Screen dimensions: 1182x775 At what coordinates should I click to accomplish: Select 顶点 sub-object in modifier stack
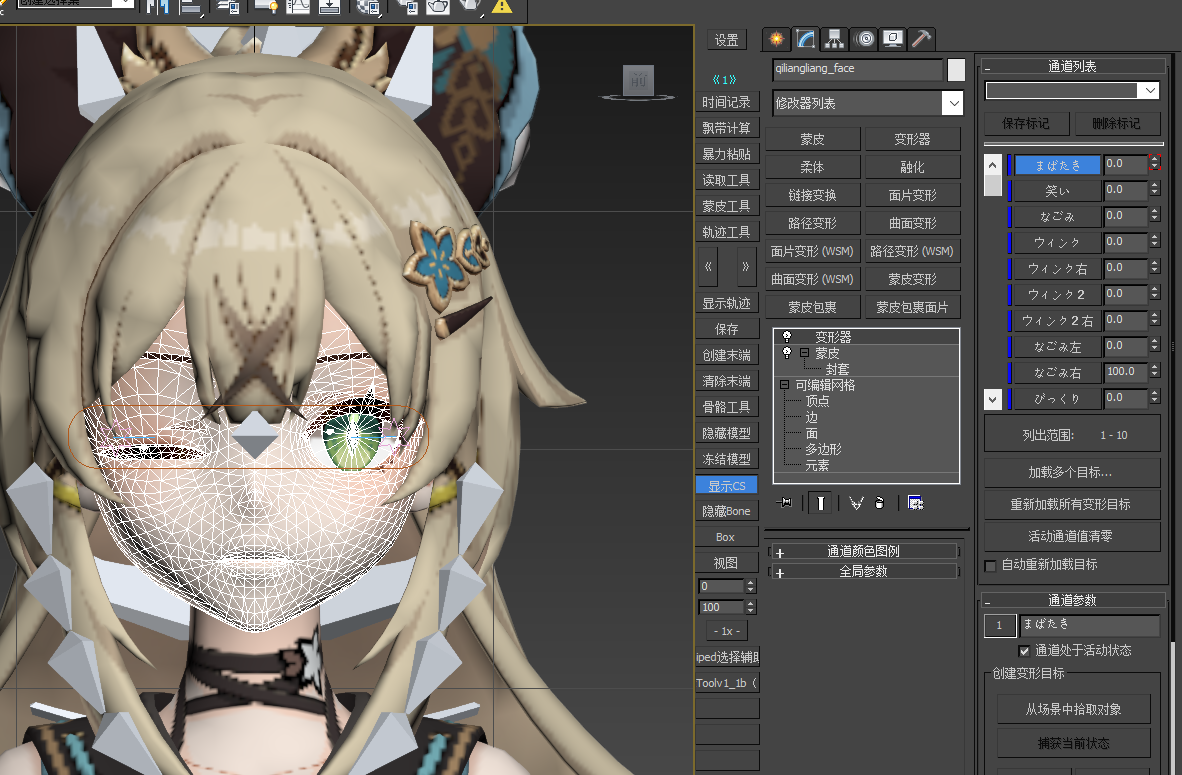coord(817,401)
